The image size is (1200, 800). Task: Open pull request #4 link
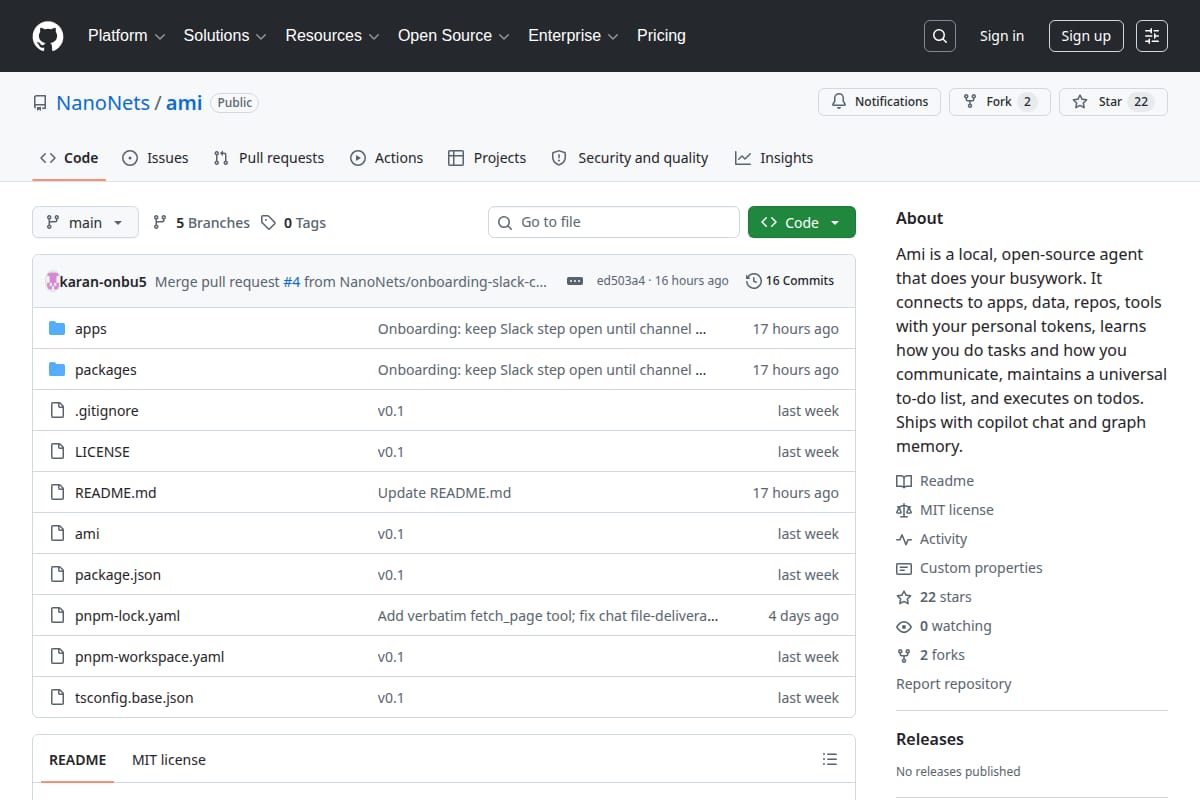coord(292,281)
